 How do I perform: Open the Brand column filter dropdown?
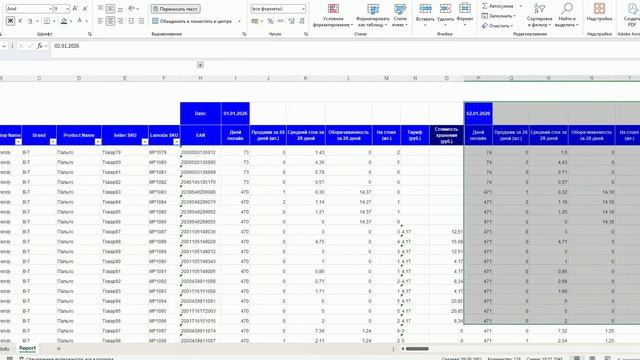click(53, 142)
